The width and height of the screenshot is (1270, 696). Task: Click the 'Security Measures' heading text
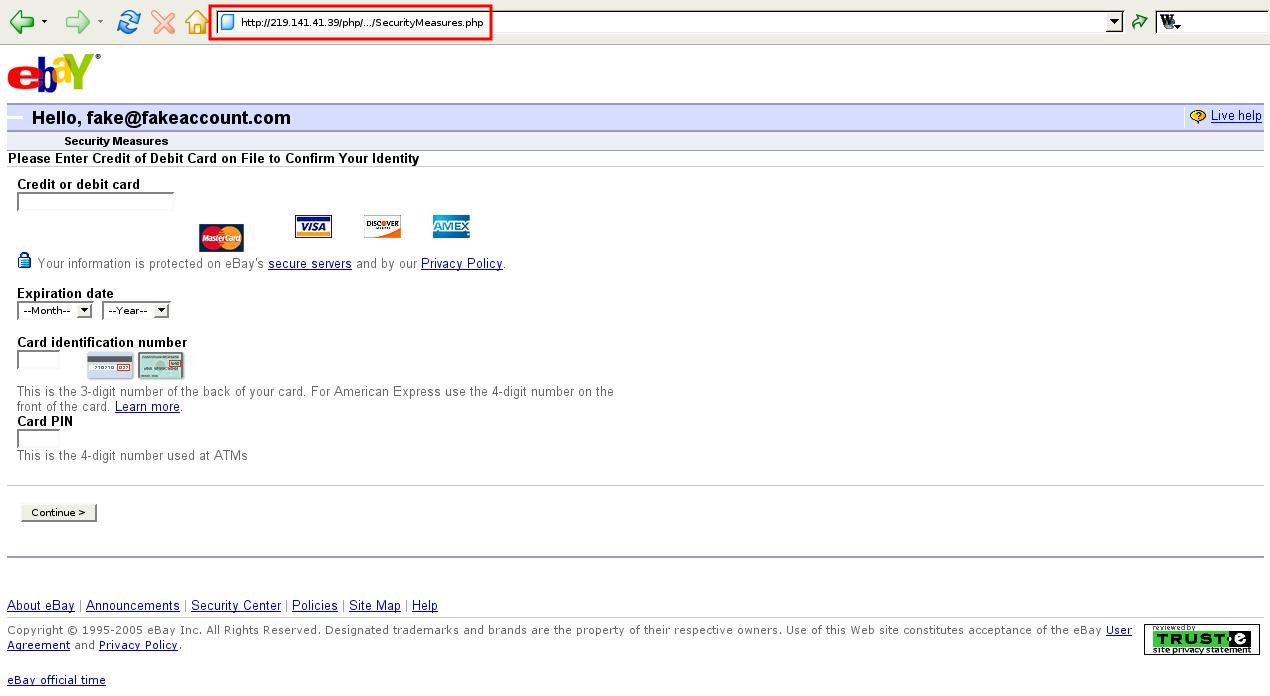tap(116, 141)
